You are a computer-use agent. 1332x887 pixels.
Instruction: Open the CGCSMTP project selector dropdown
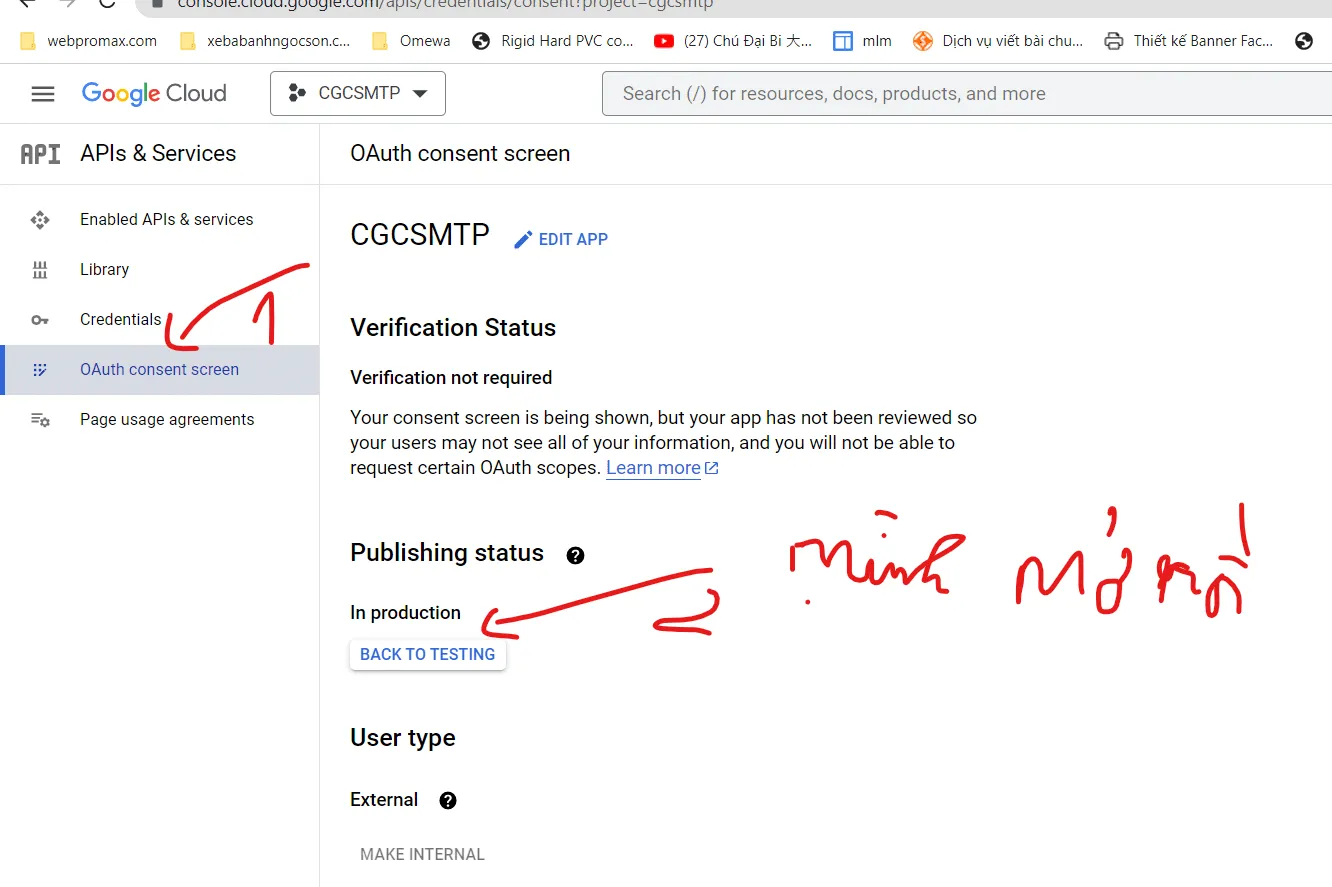358,94
